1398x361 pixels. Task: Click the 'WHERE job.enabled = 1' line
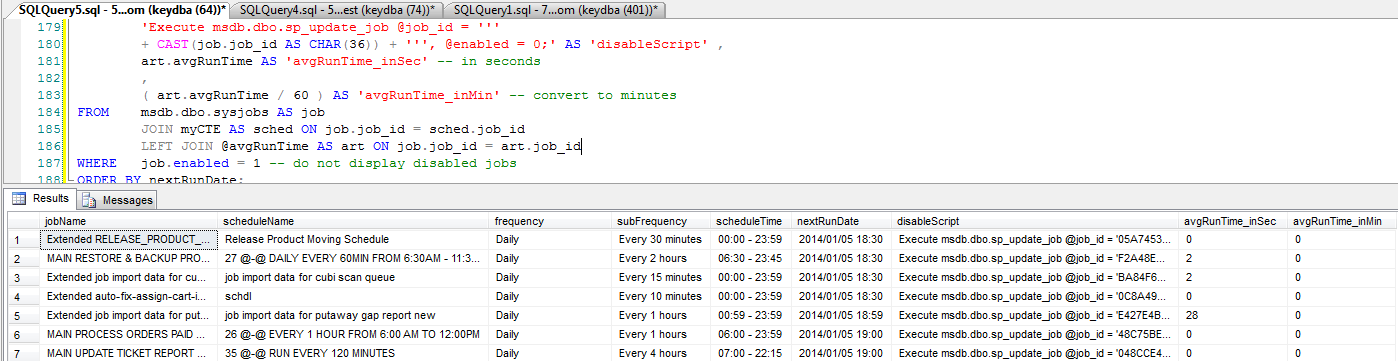(x=296, y=163)
